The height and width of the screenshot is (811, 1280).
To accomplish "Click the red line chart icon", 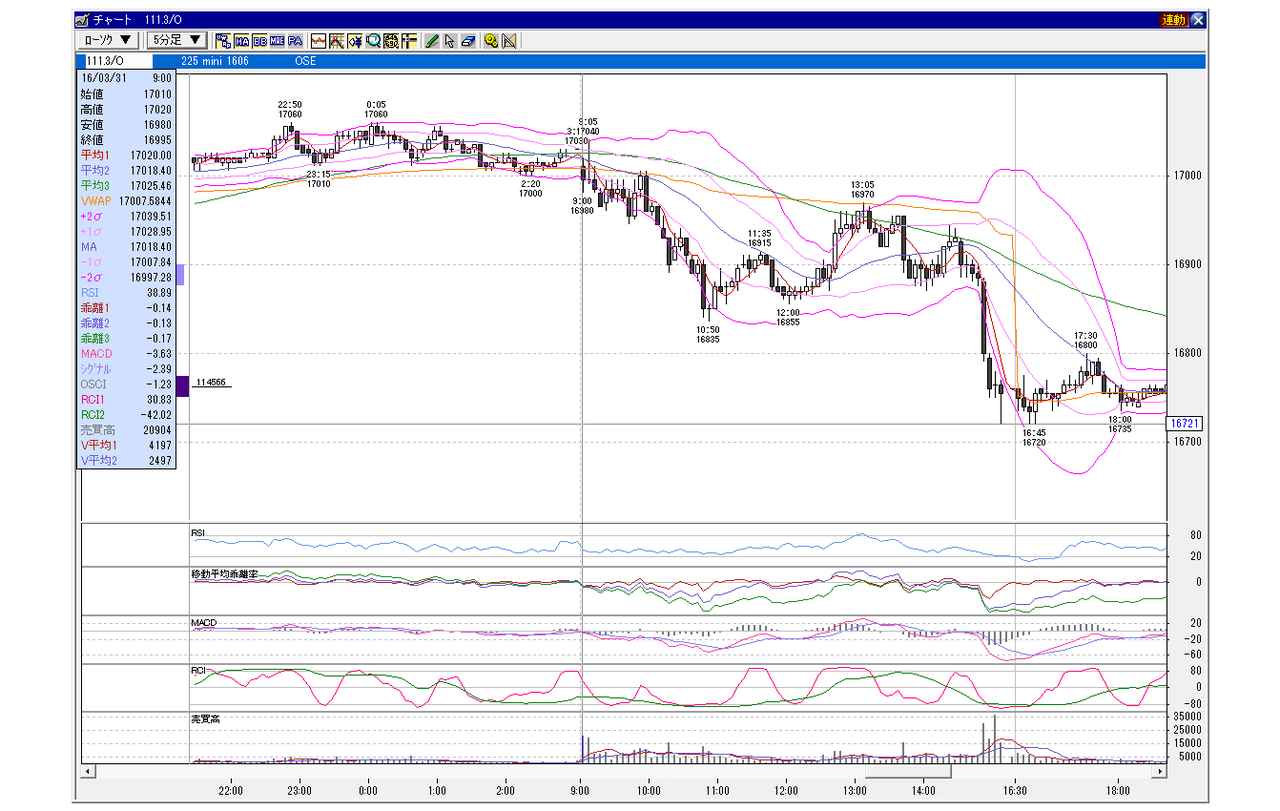I will point(319,41).
